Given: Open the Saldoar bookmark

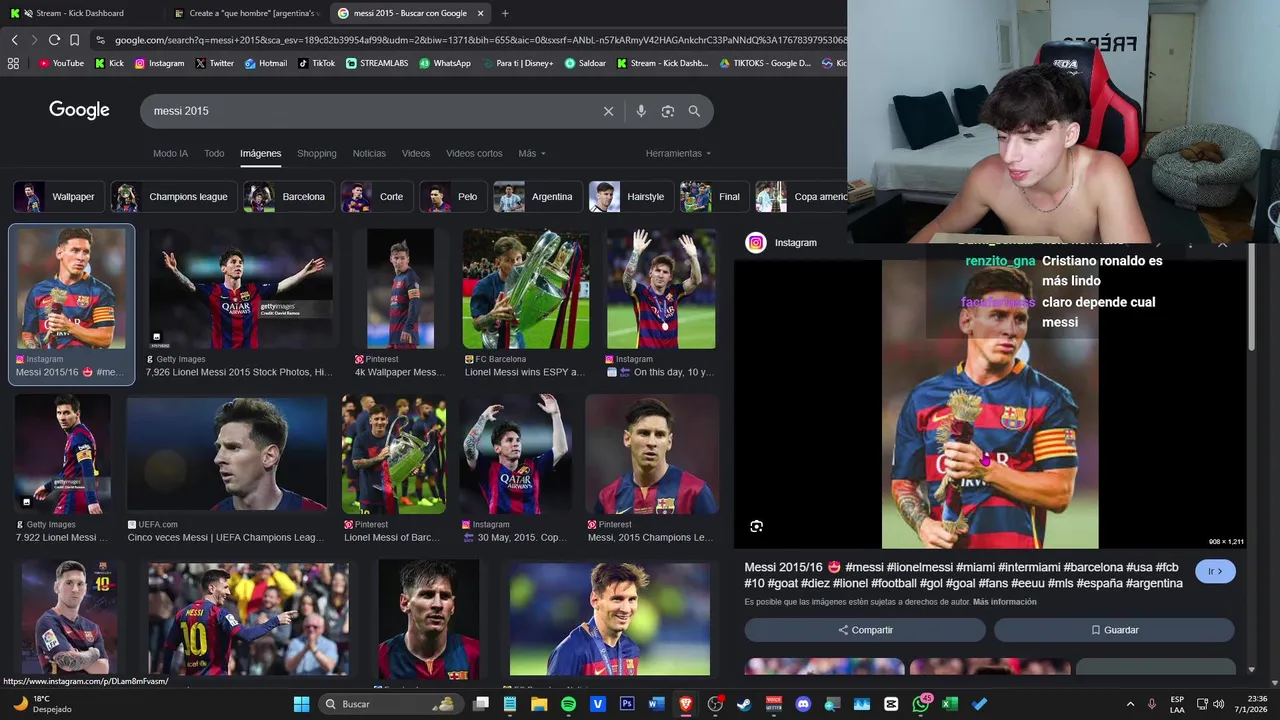Looking at the screenshot, I should 585,63.
